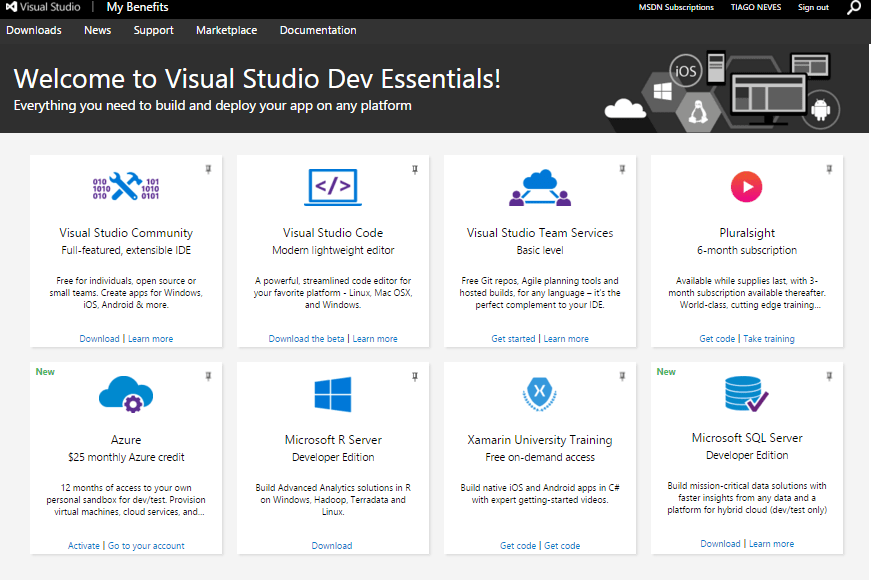Click the Pluralsight play icon
Image resolution: width=871 pixels, height=580 pixels.
tap(747, 187)
